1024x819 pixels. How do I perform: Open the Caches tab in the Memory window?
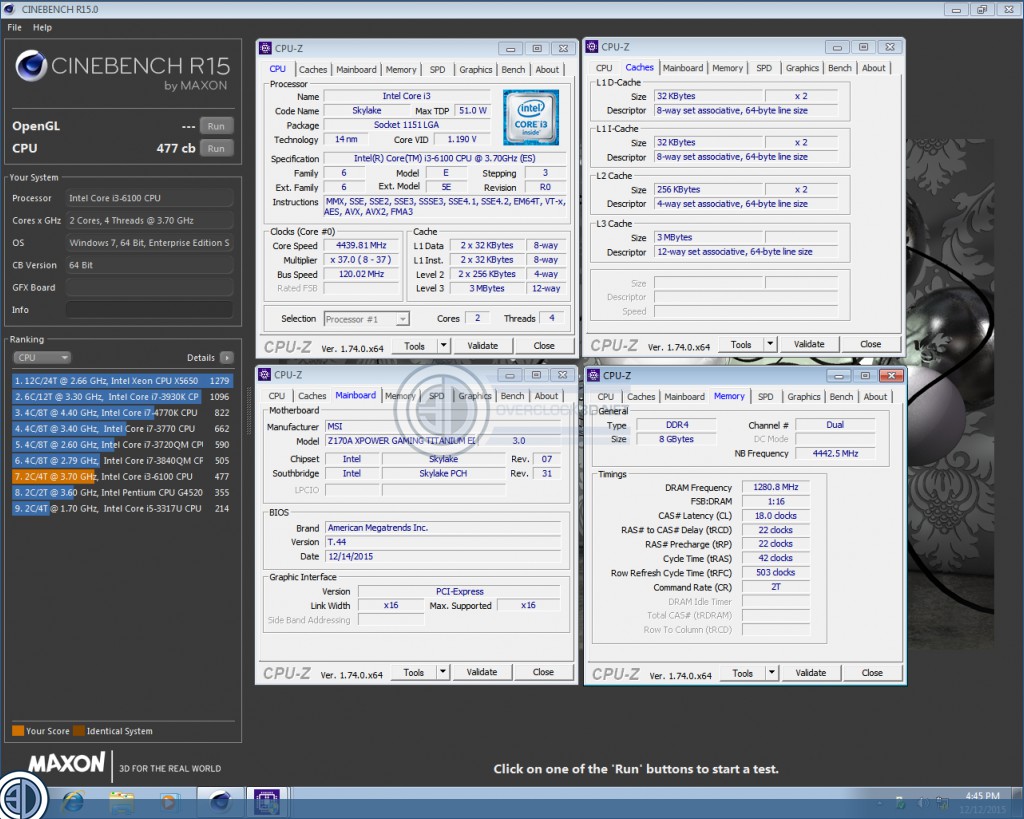coord(641,396)
